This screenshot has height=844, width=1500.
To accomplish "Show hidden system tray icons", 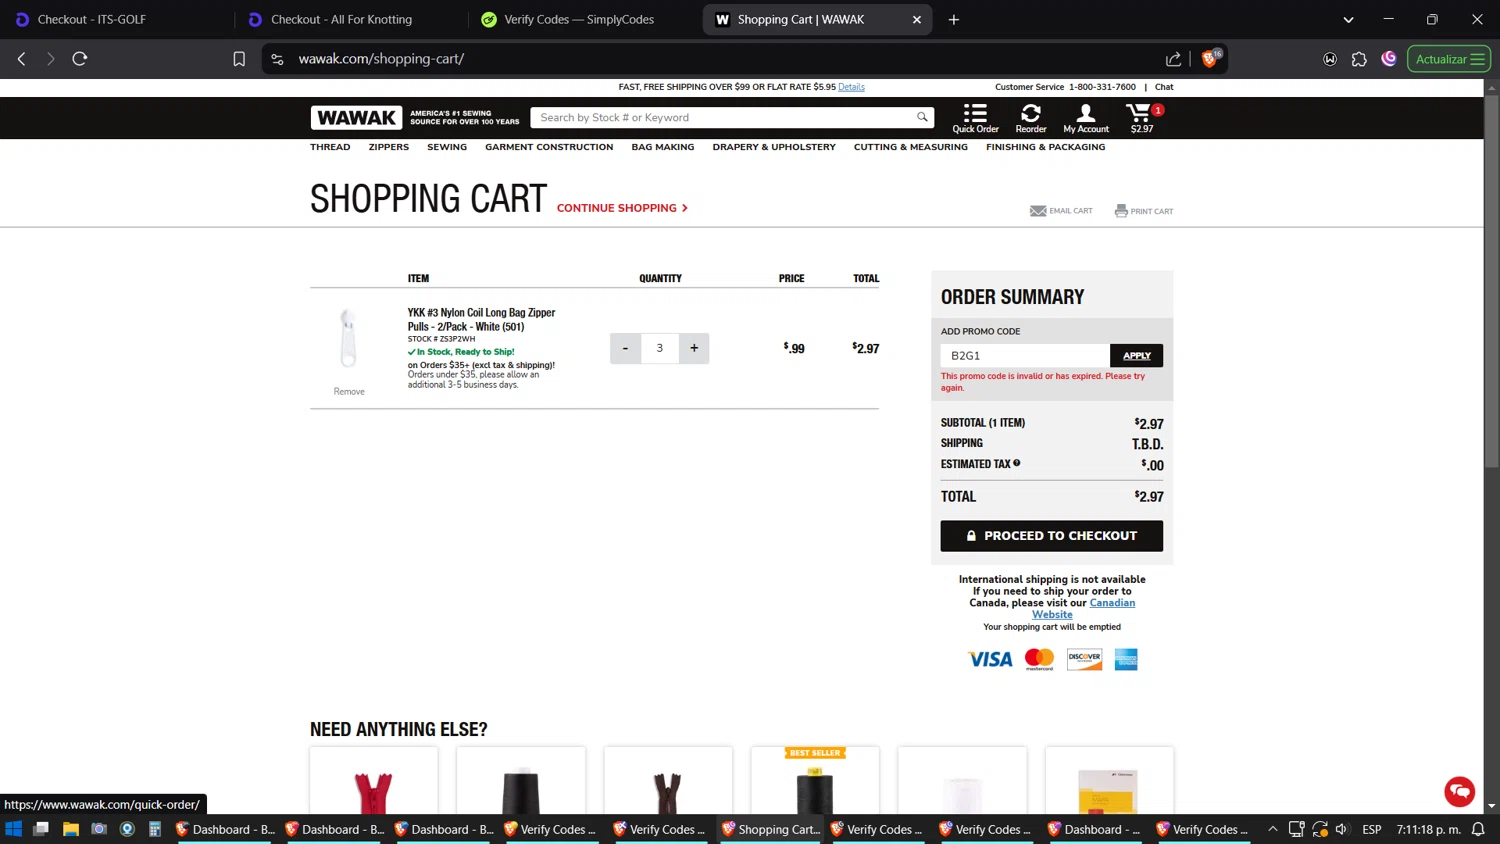I will tap(1272, 829).
